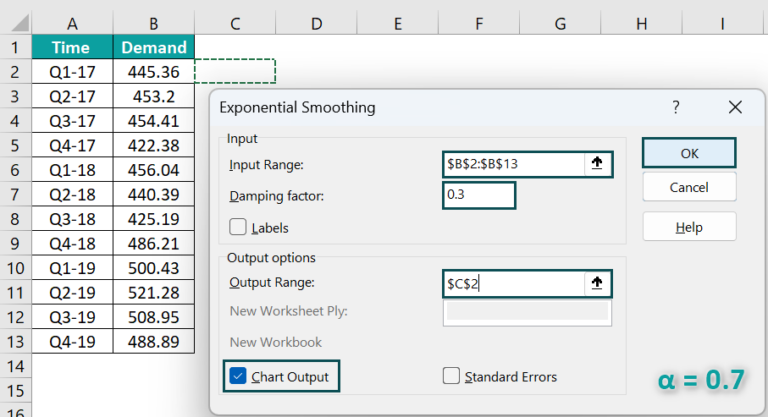
Task: Close the Exponential Smoothing dialog
Action: 735,107
